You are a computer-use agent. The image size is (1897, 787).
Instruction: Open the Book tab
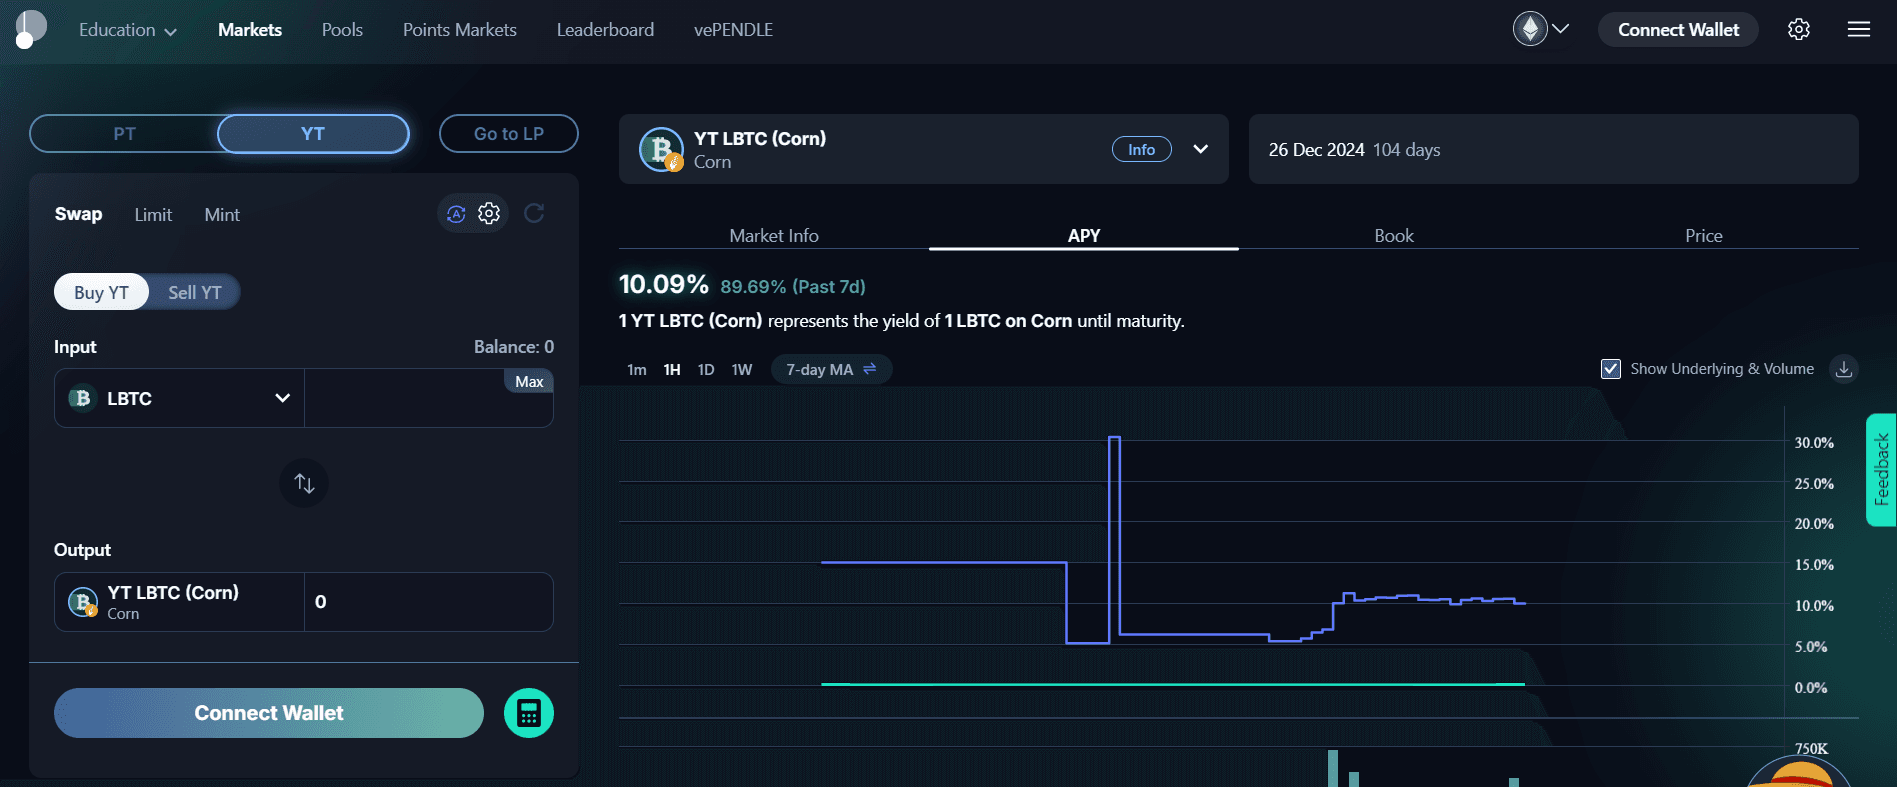(x=1394, y=235)
